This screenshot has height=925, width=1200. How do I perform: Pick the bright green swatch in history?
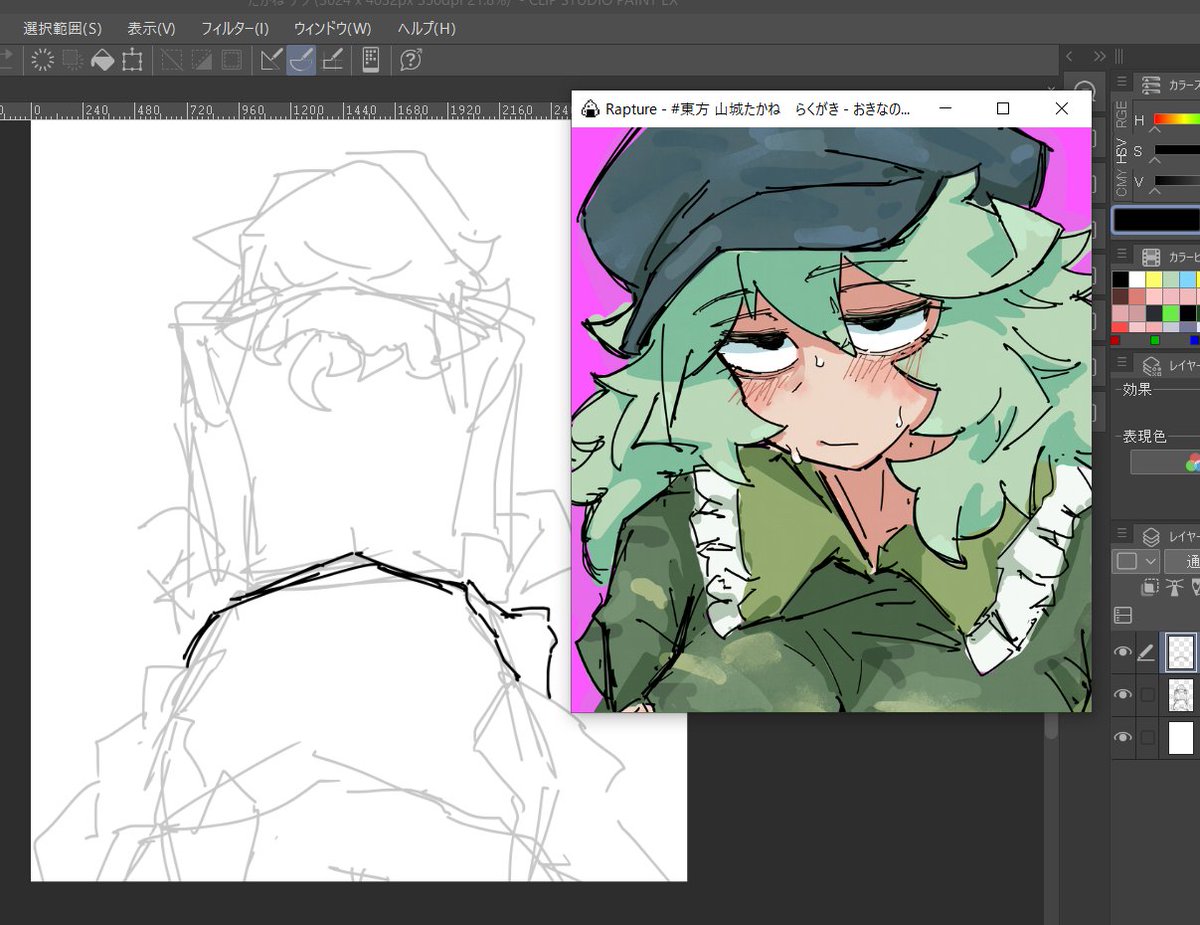tap(1171, 313)
